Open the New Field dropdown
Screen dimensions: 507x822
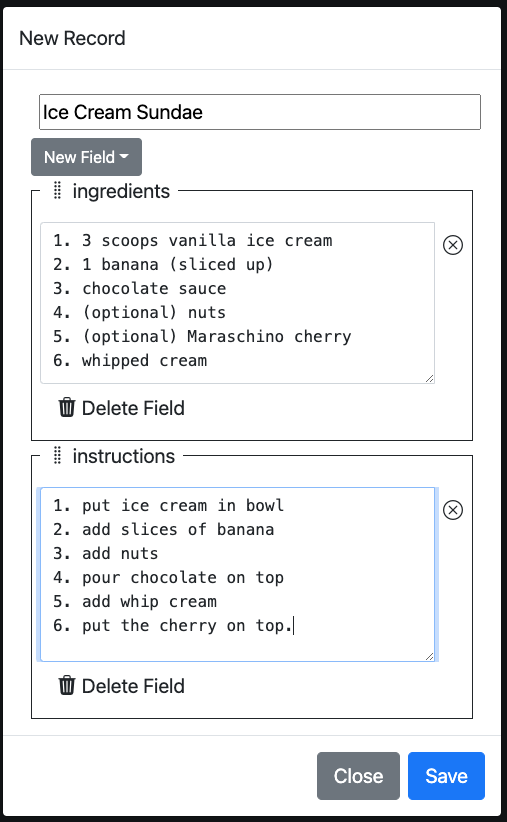click(x=87, y=157)
